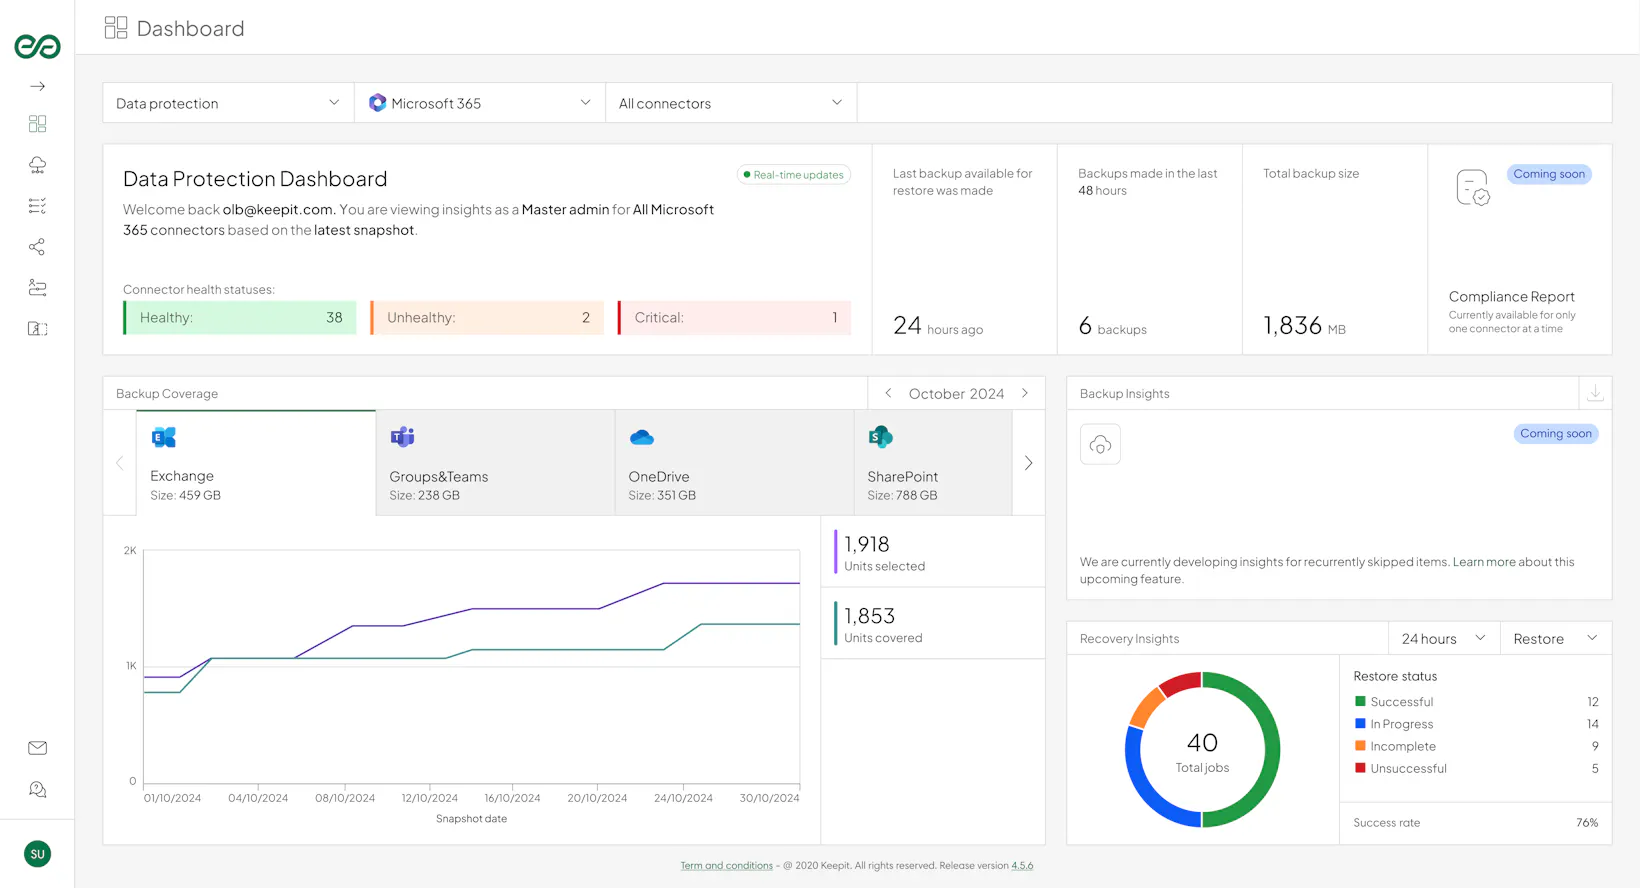
Task: Open the mail envelope sidebar icon
Action: pyautogui.click(x=37, y=748)
